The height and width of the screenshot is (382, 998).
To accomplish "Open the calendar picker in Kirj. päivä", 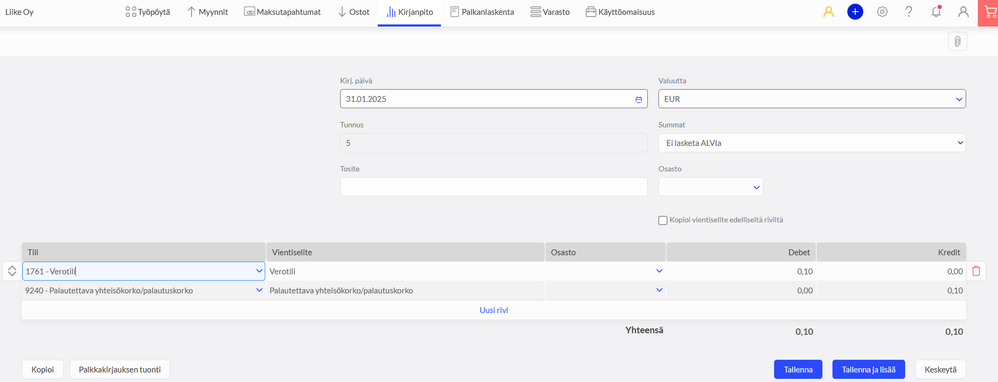I will click(x=638, y=99).
